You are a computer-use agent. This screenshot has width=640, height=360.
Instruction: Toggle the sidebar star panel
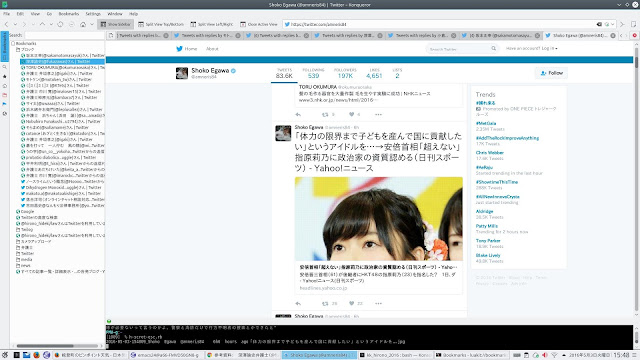(x=4, y=76)
